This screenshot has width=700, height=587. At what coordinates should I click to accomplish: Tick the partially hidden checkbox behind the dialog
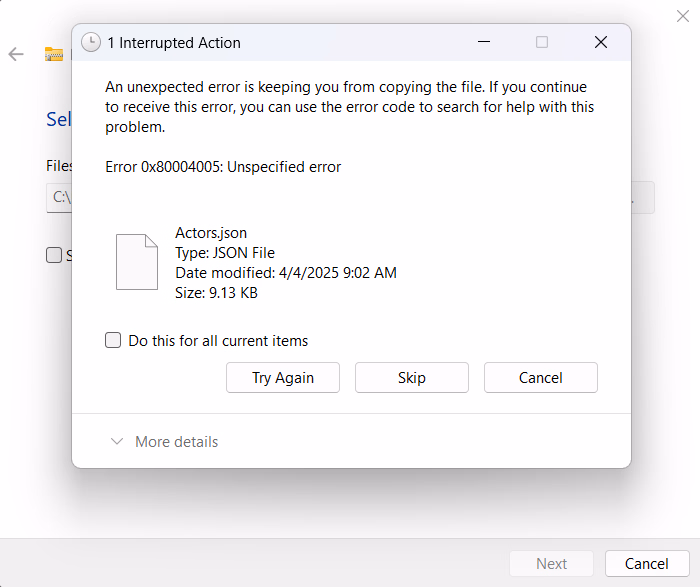click(x=54, y=255)
